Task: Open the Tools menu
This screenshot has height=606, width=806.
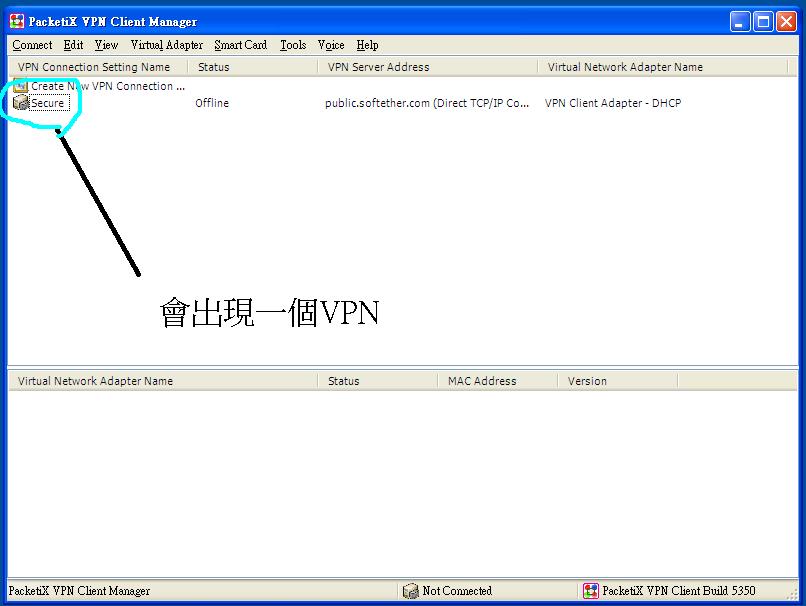Action: click(293, 45)
